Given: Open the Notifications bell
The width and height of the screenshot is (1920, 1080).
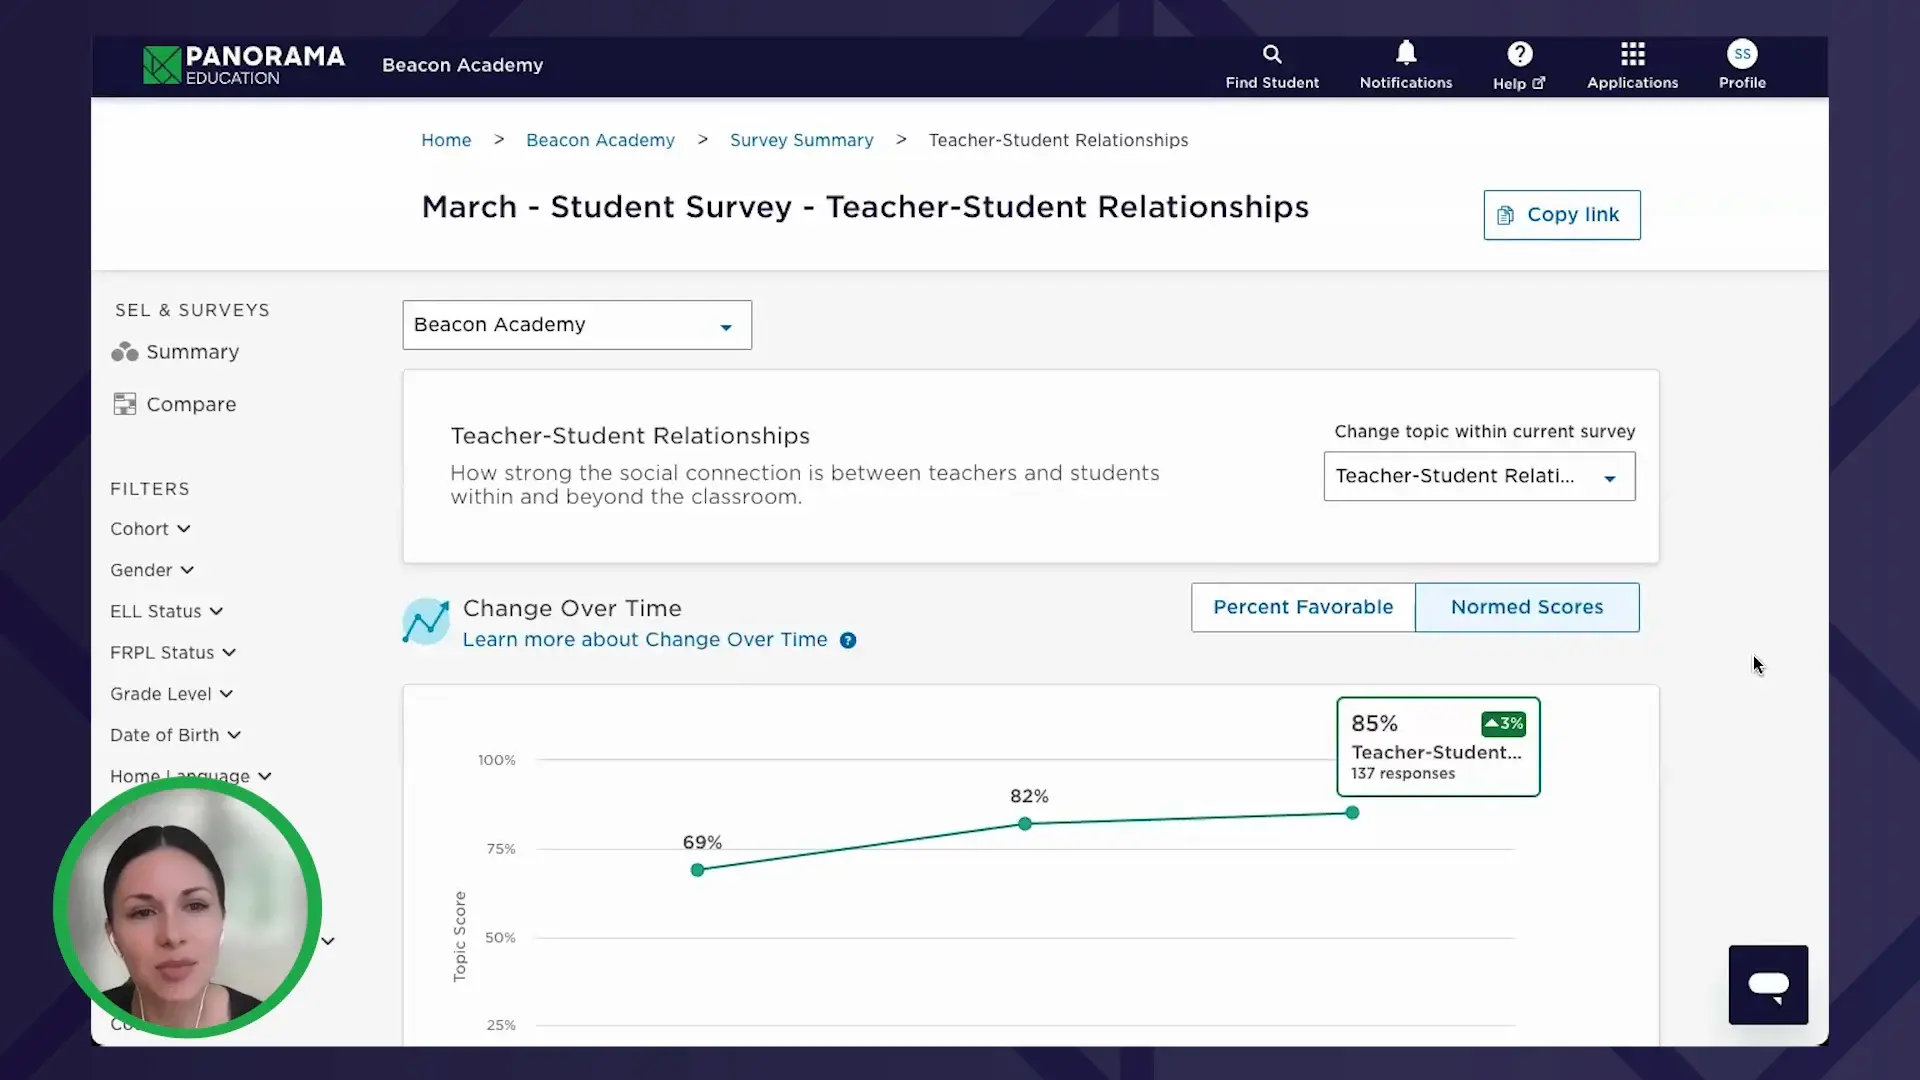Looking at the screenshot, I should point(1405,53).
